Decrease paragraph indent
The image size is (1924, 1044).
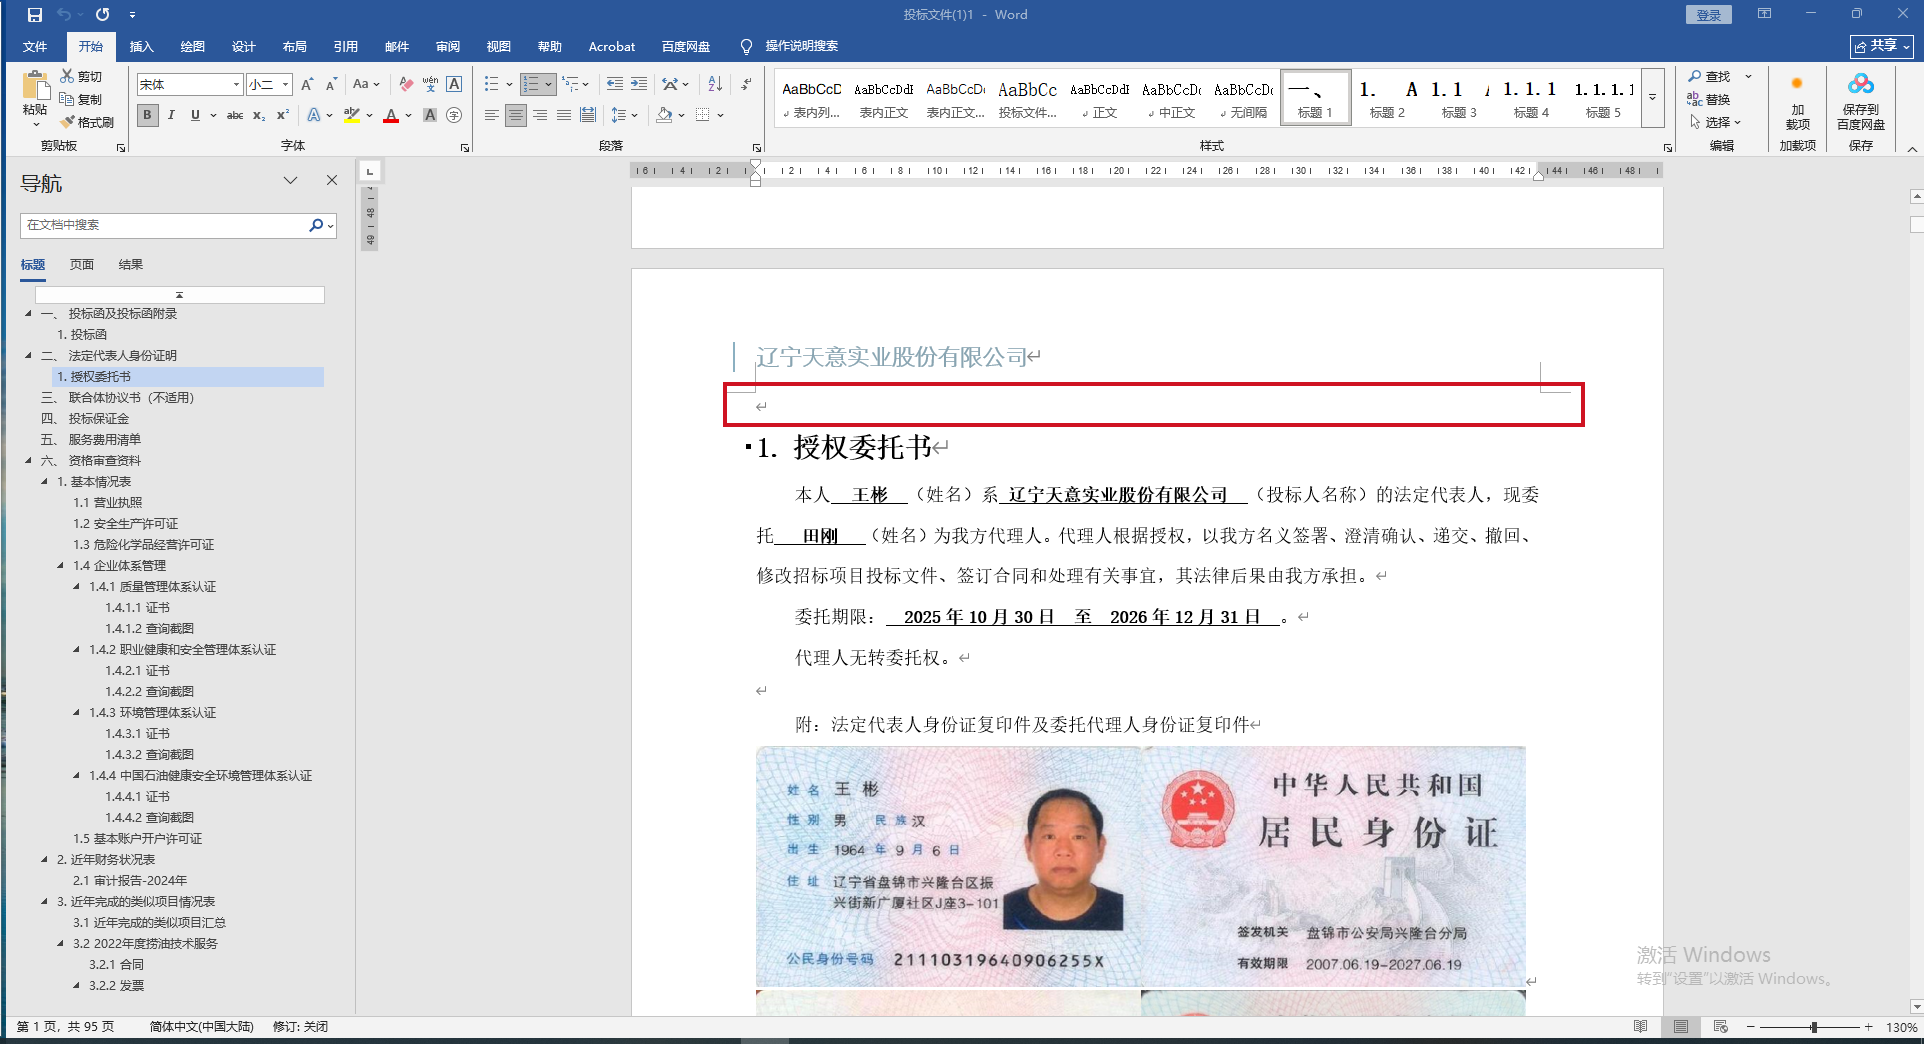[615, 85]
